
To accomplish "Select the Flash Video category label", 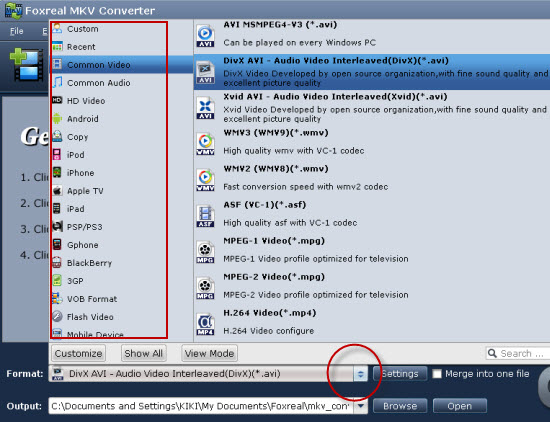I will 90,317.
